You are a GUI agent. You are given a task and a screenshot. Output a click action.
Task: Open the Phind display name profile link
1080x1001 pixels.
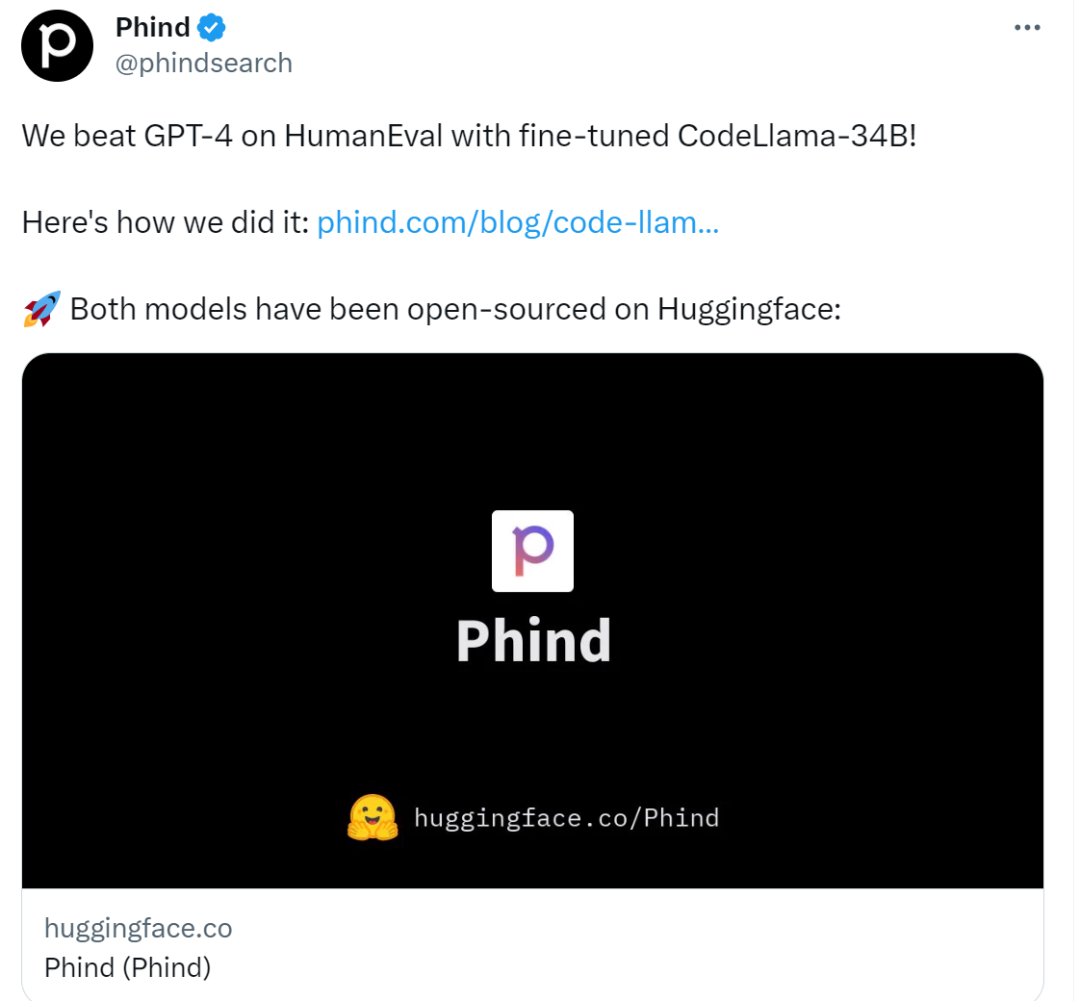[x=152, y=27]
